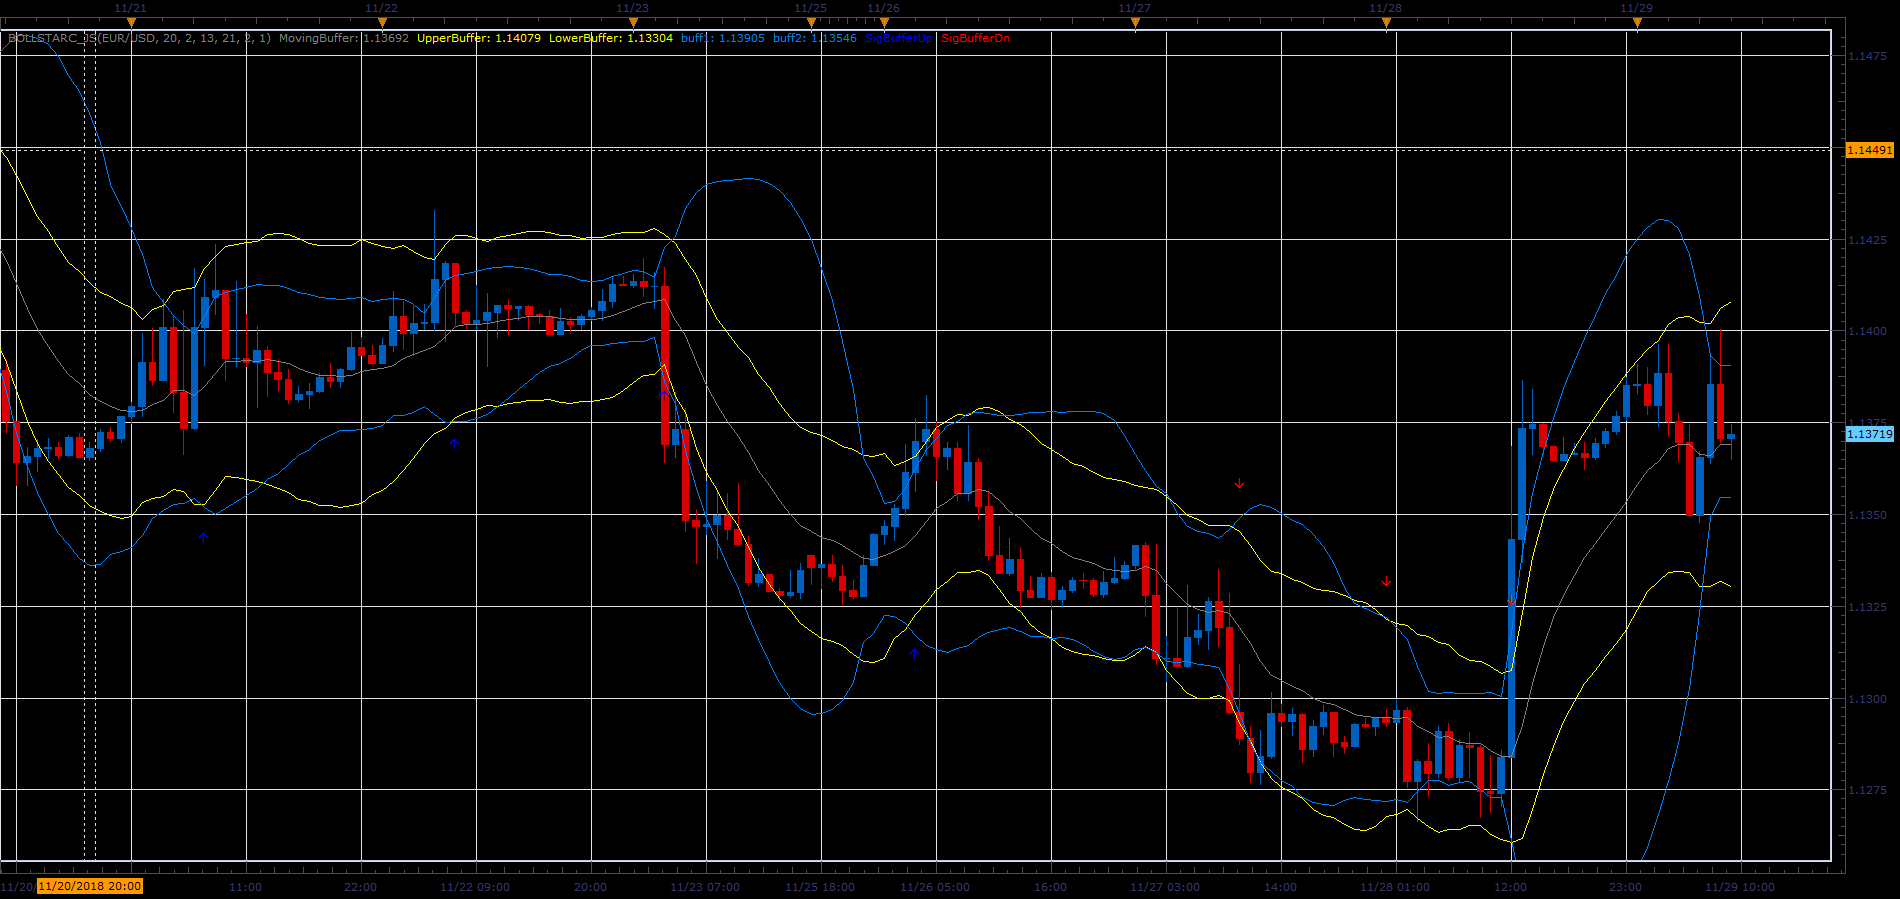
Task: Click the 11/28 01:00 time axis label
Action: [x=1395, y=887]
